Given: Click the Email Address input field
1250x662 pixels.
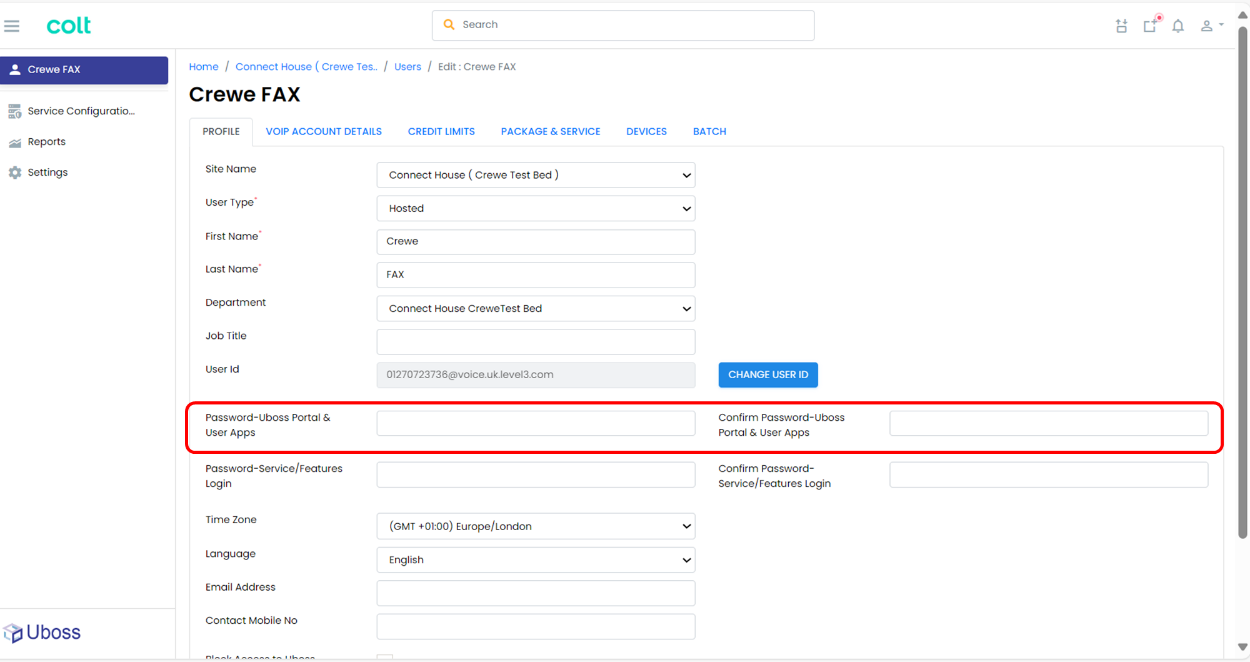Looking at the screenshot, I should coord(535,593).
